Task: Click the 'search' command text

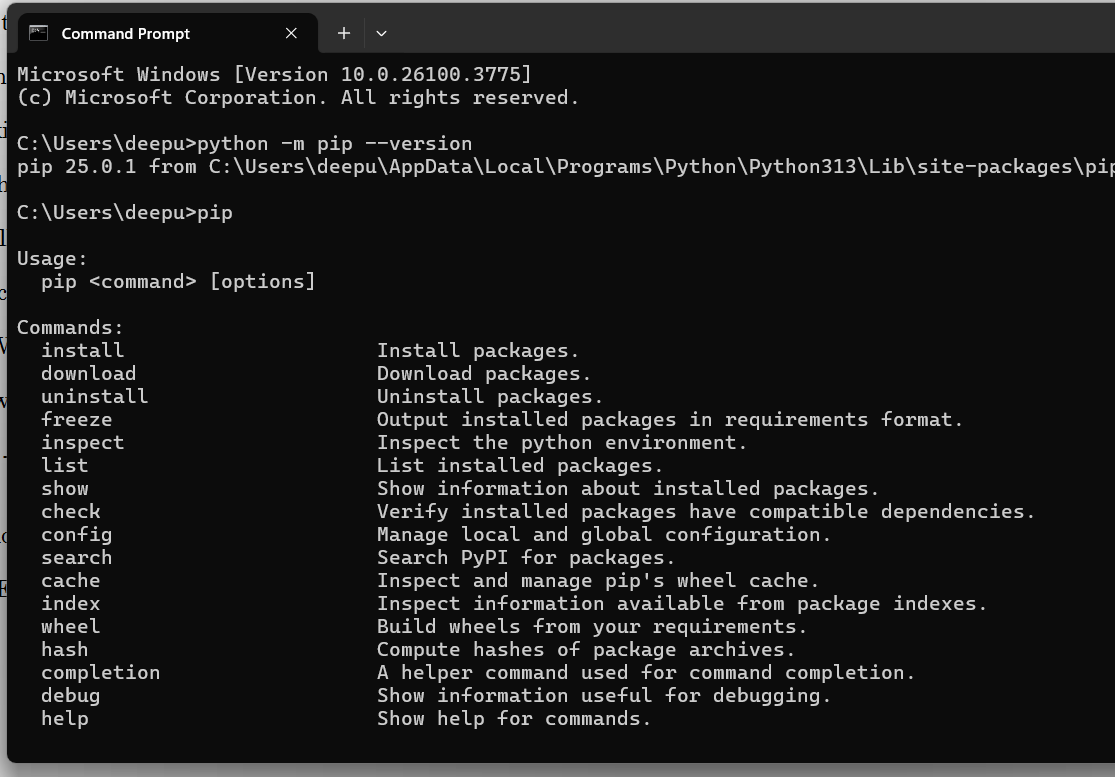Action: [77, 557]
